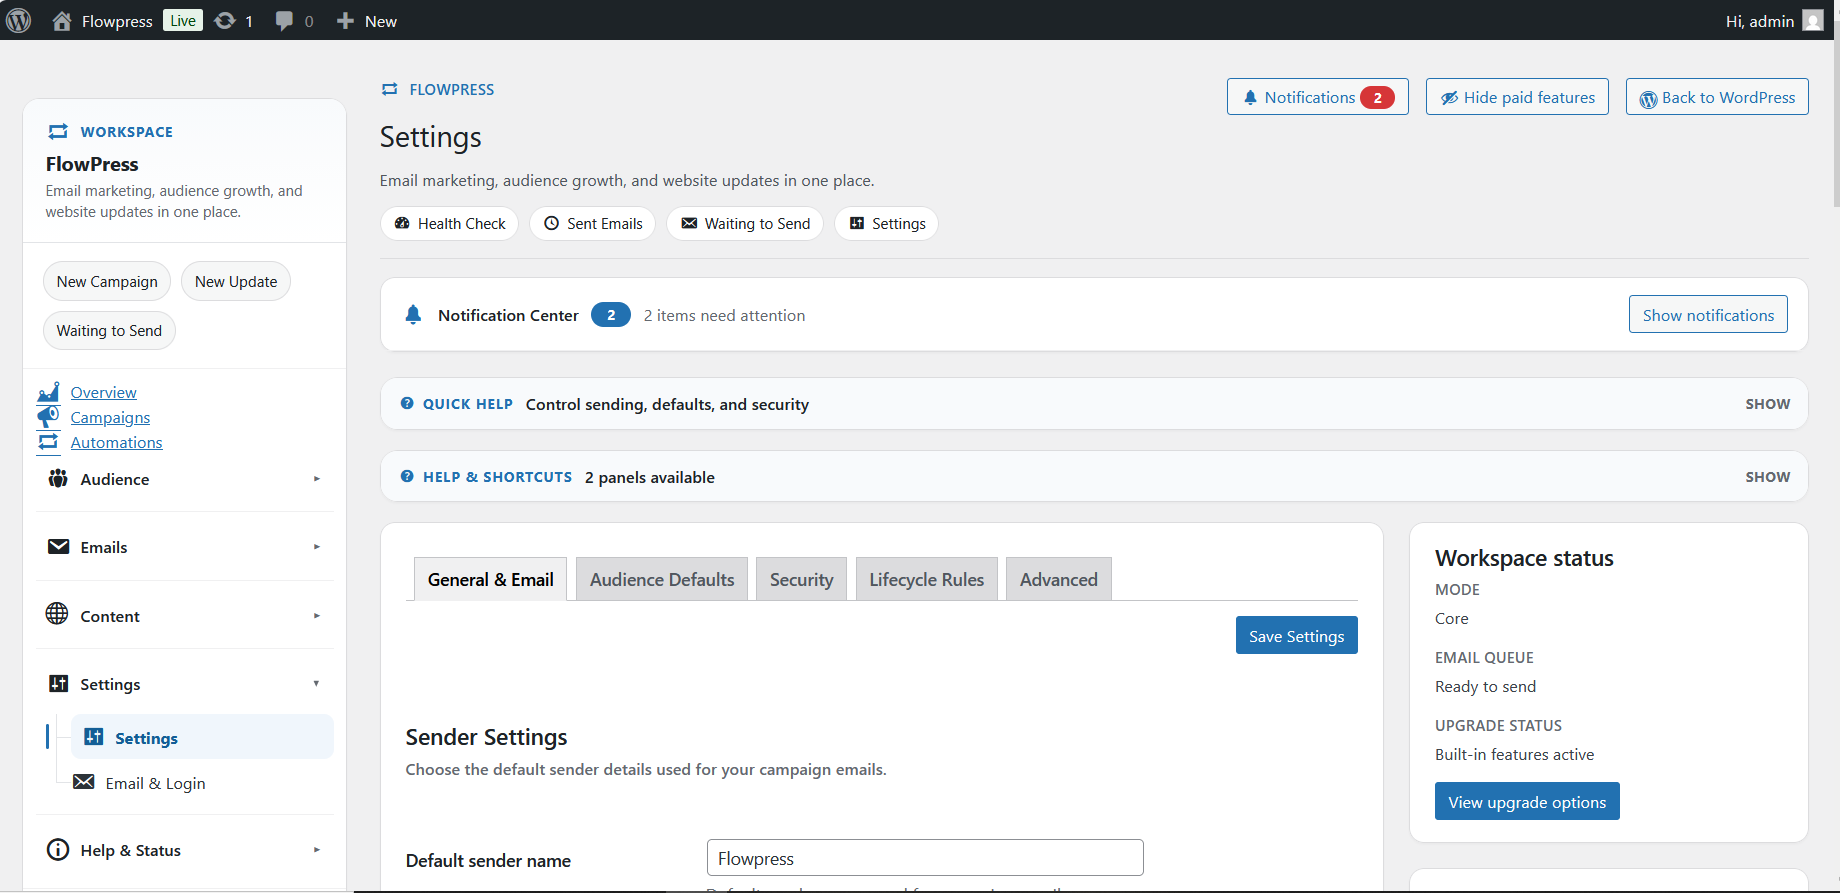This screenshot has width=1840, height=893.
Task: Click the admin avatar icon at top right
Action: pos(1813,21)
